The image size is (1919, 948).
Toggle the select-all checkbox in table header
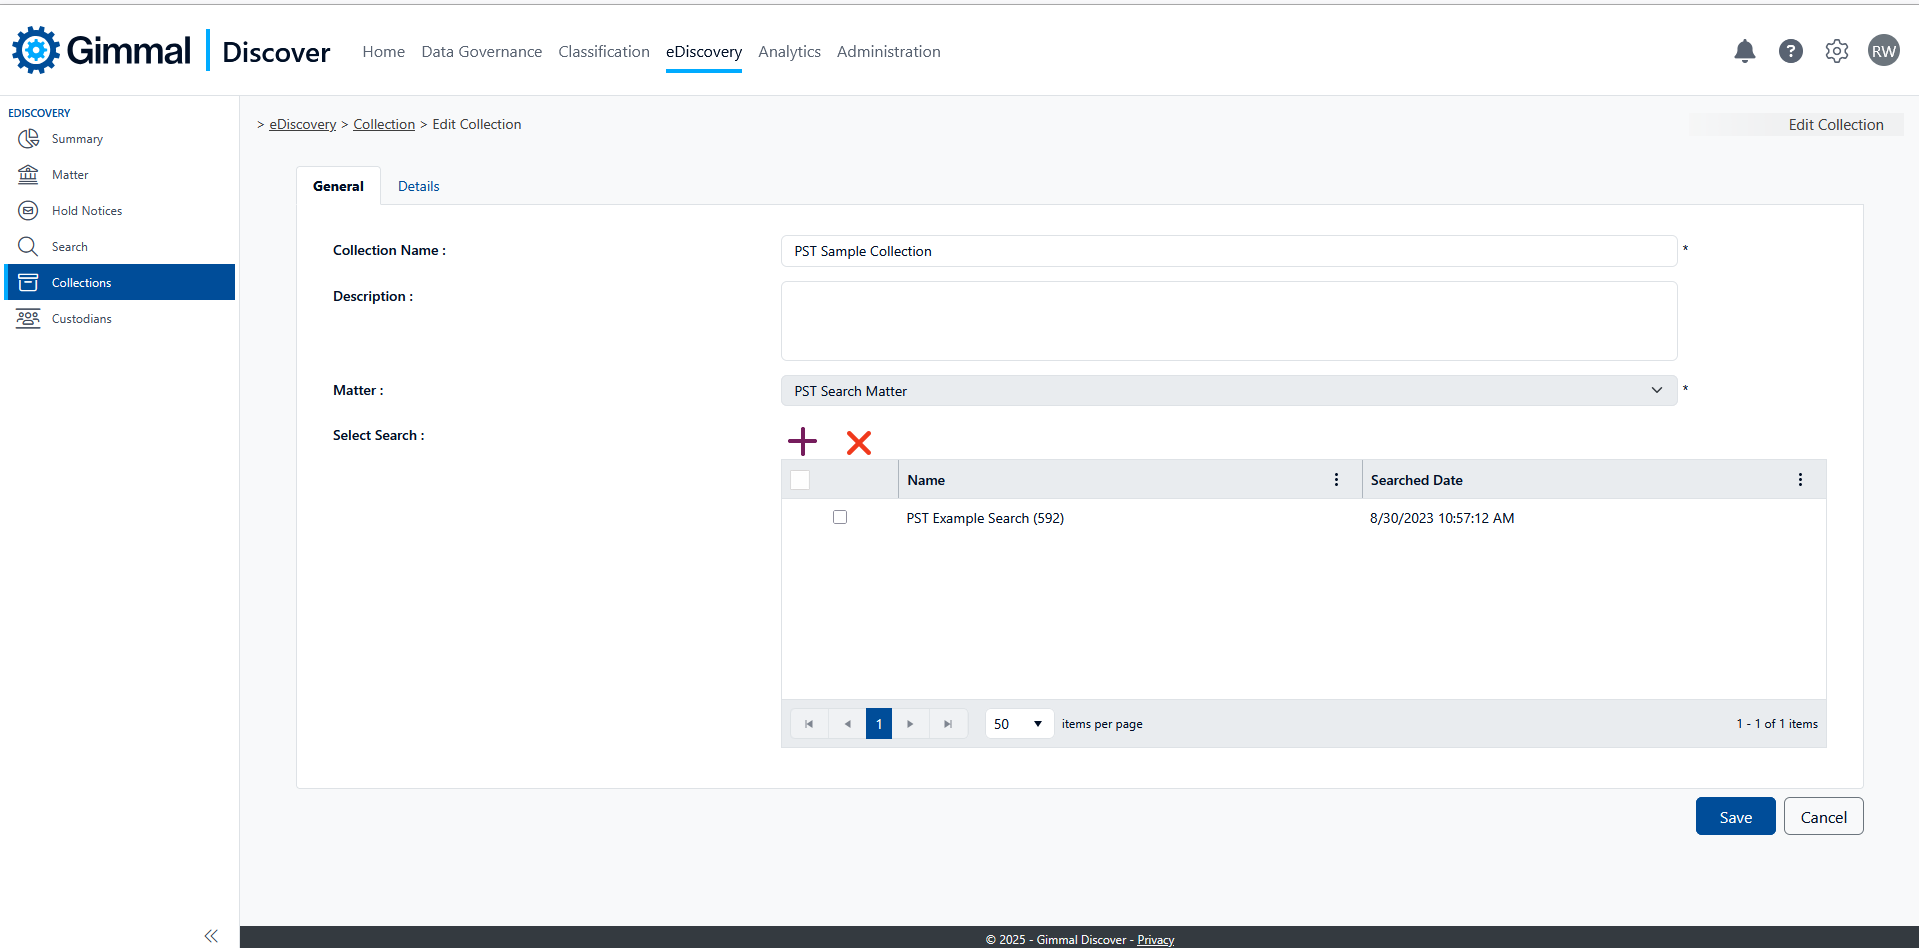[800, 480]
